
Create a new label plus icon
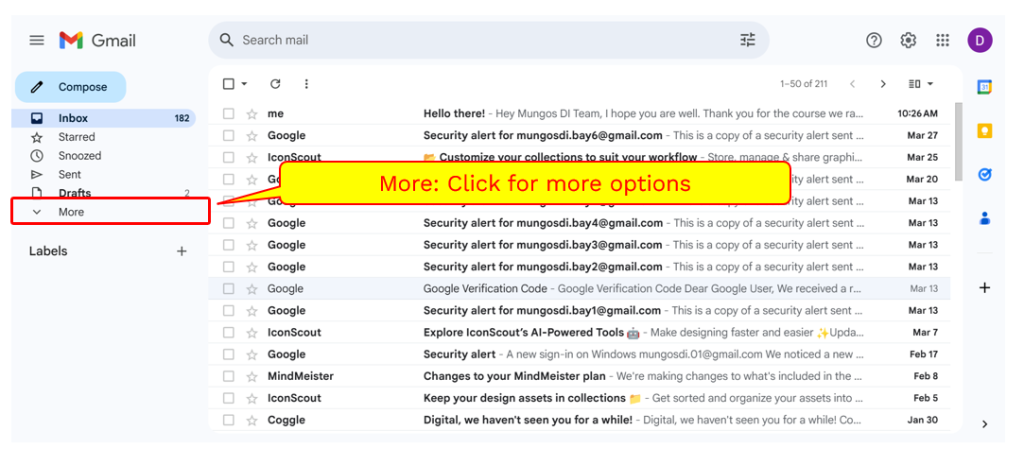pyautogui.click(x=181, y=251)
